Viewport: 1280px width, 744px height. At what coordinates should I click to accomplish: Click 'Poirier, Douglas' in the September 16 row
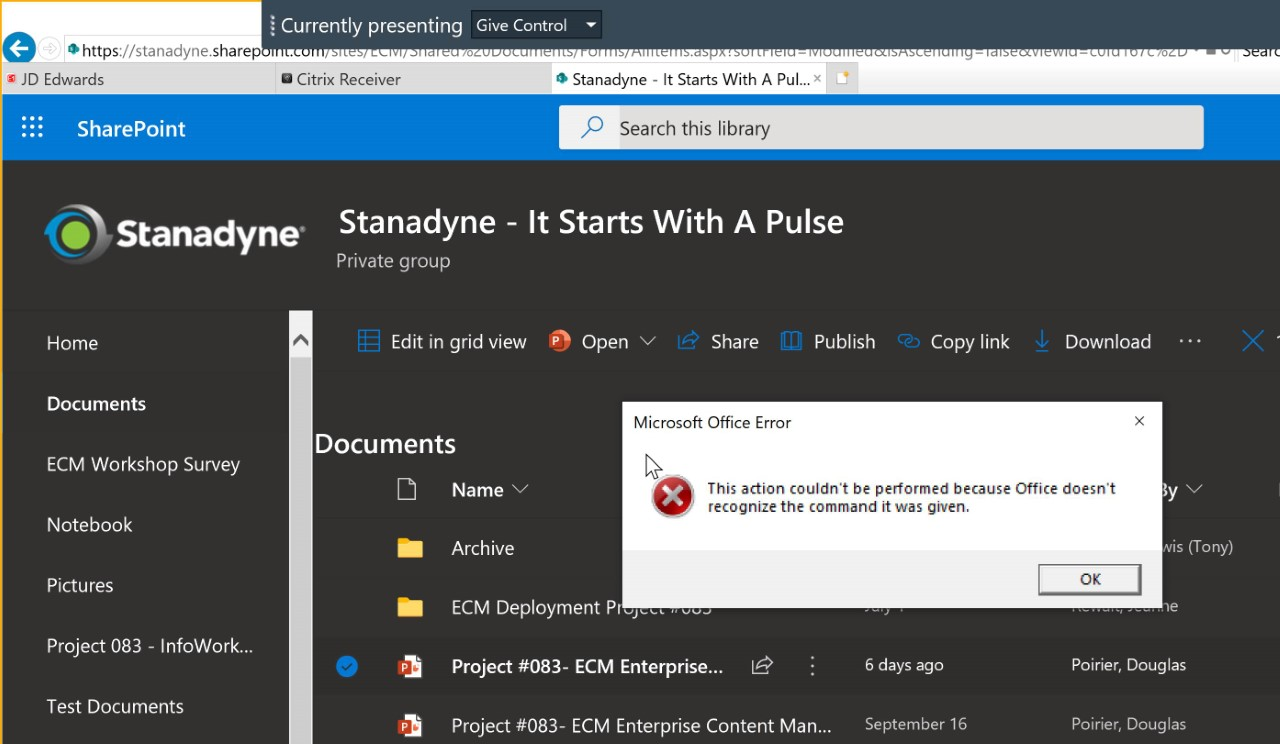pos(1128,724)
